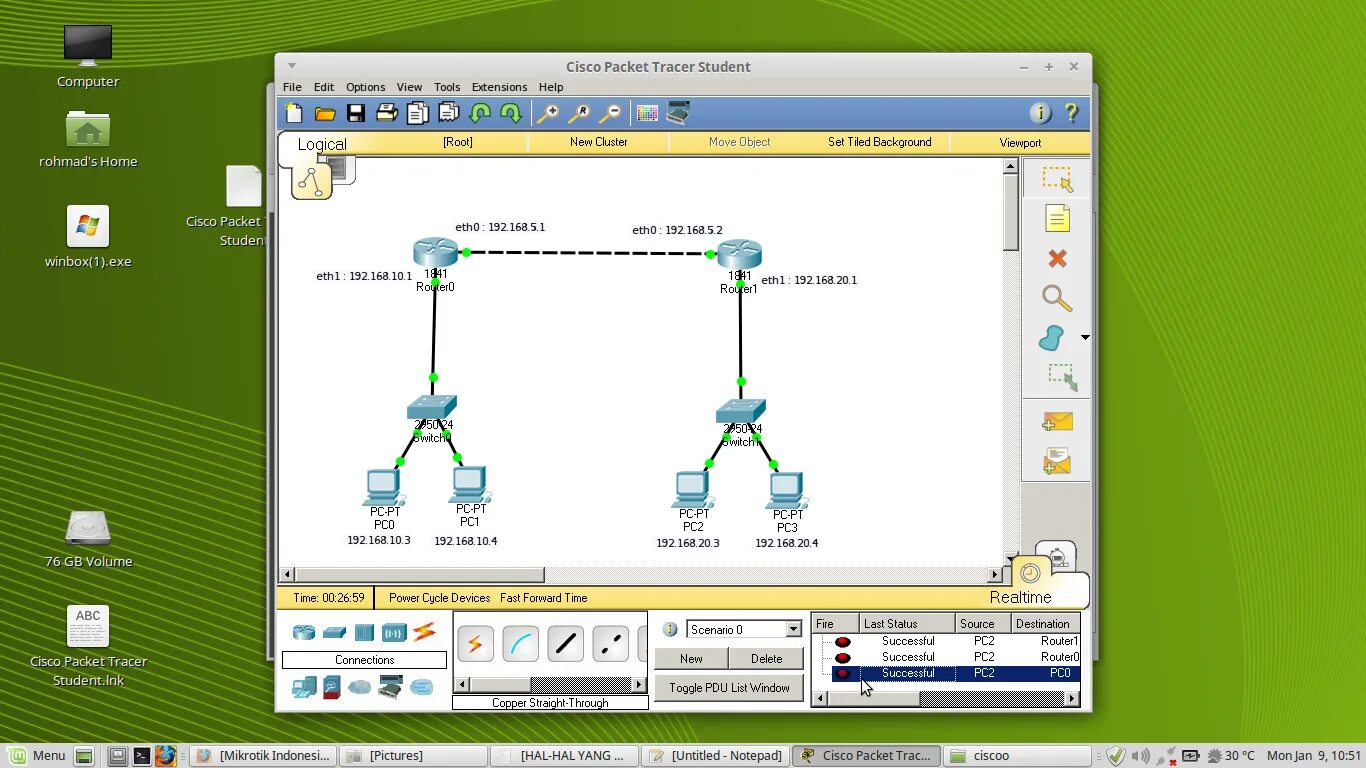Screen dimensions: 1366x768
Task: Select the WAN Emulation cloud category
Action: click(x=360, y=687)
